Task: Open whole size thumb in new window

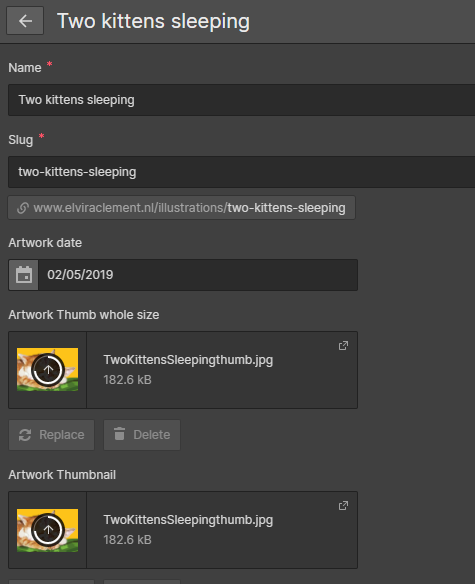Action: pyautogui.click(x=343, y=346)
